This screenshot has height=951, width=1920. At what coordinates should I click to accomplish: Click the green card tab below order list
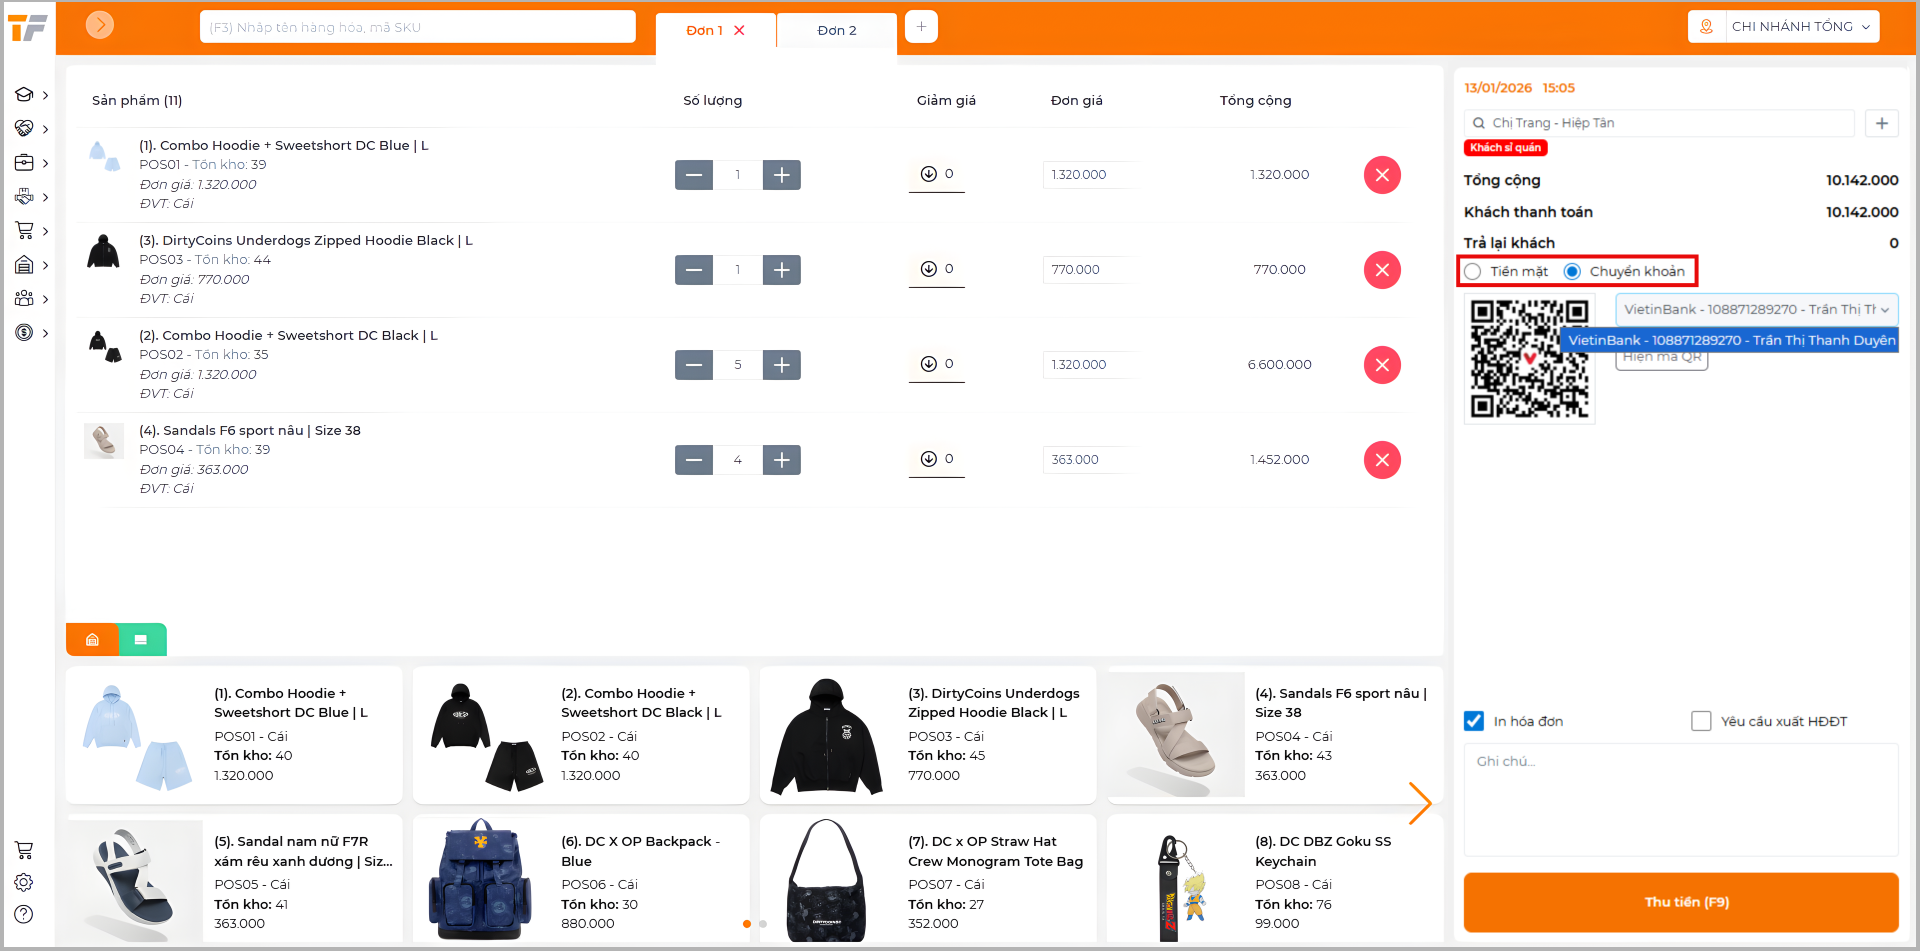[141, 640]
